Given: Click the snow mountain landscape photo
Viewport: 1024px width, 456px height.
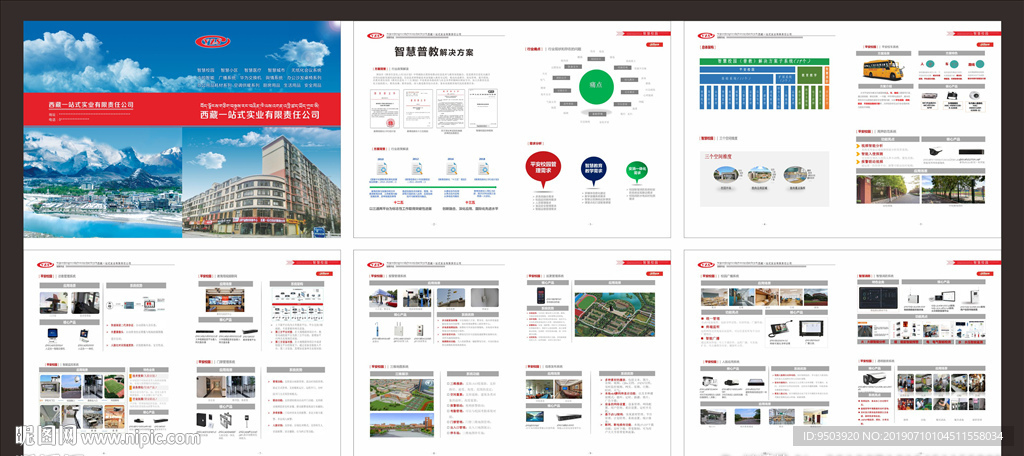Looking at the screenshot, I should click(103, 182).
